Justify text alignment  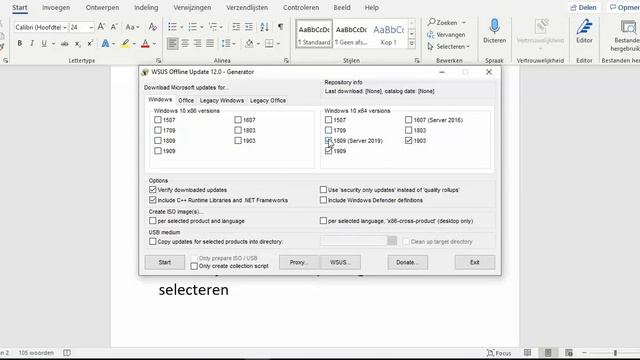pyautogui.click(x=210, y=43)
